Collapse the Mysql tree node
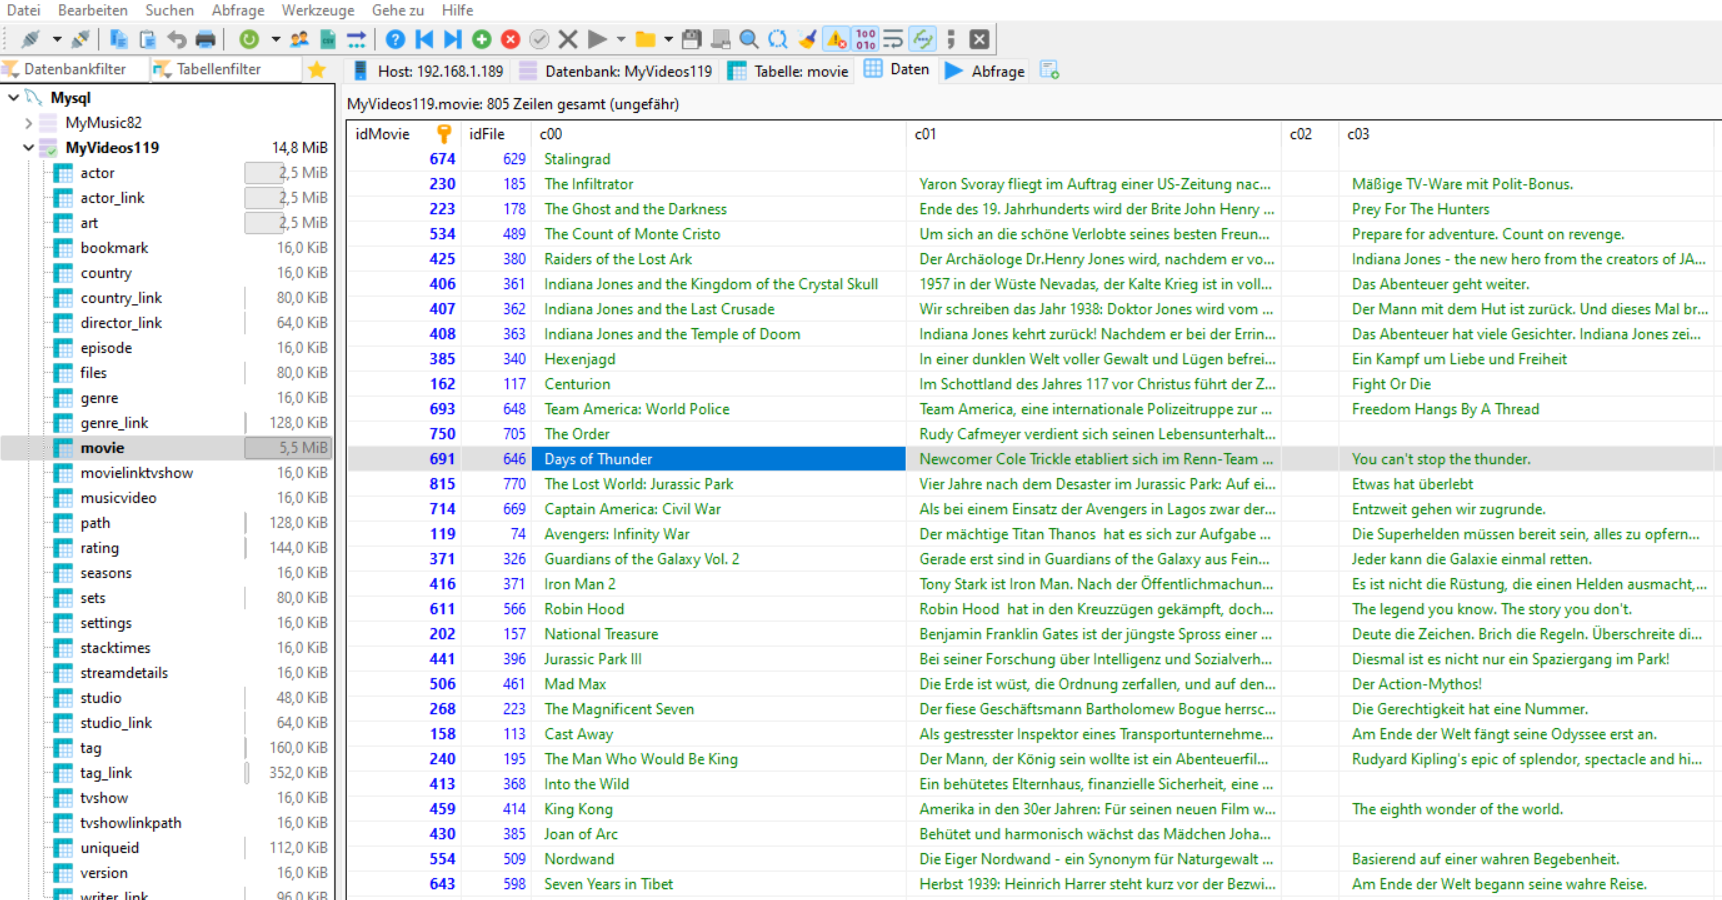The height and width of the screenshot is (900, 1722). (x=13, y=97)
